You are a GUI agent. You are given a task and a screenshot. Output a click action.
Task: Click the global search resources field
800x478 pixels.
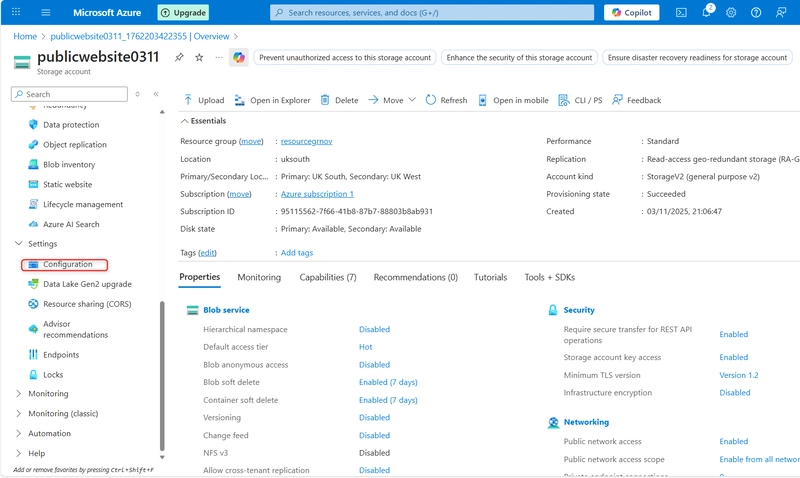tap(435, 13)
